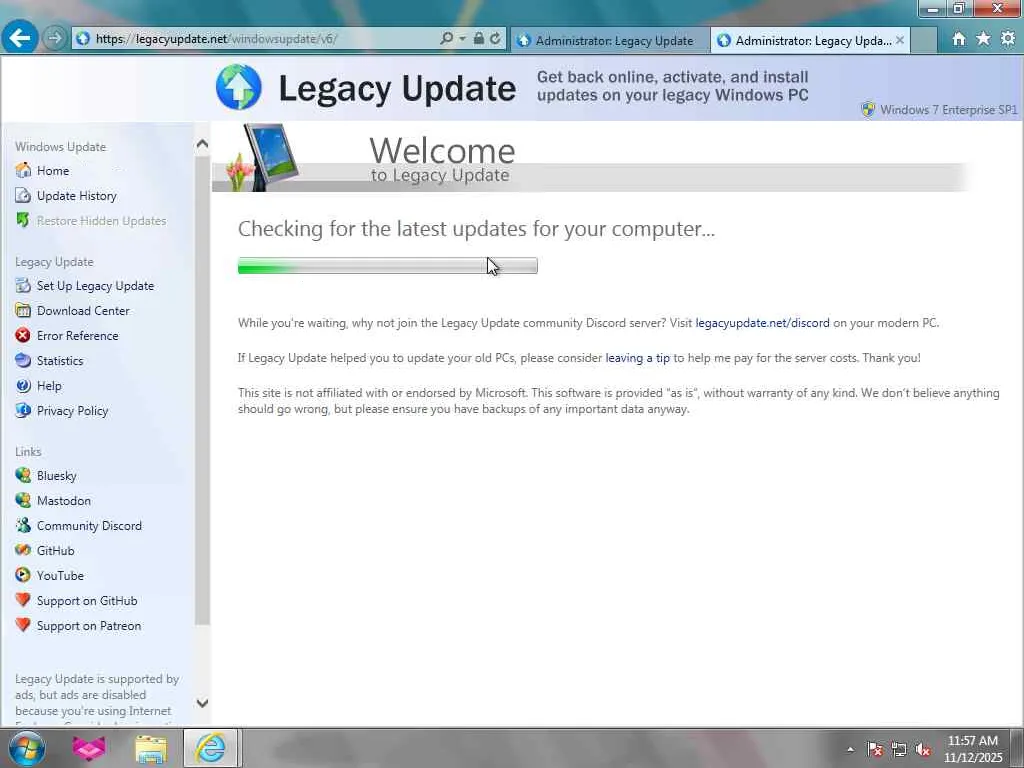Click the Home house icon in toolbar

959,39
